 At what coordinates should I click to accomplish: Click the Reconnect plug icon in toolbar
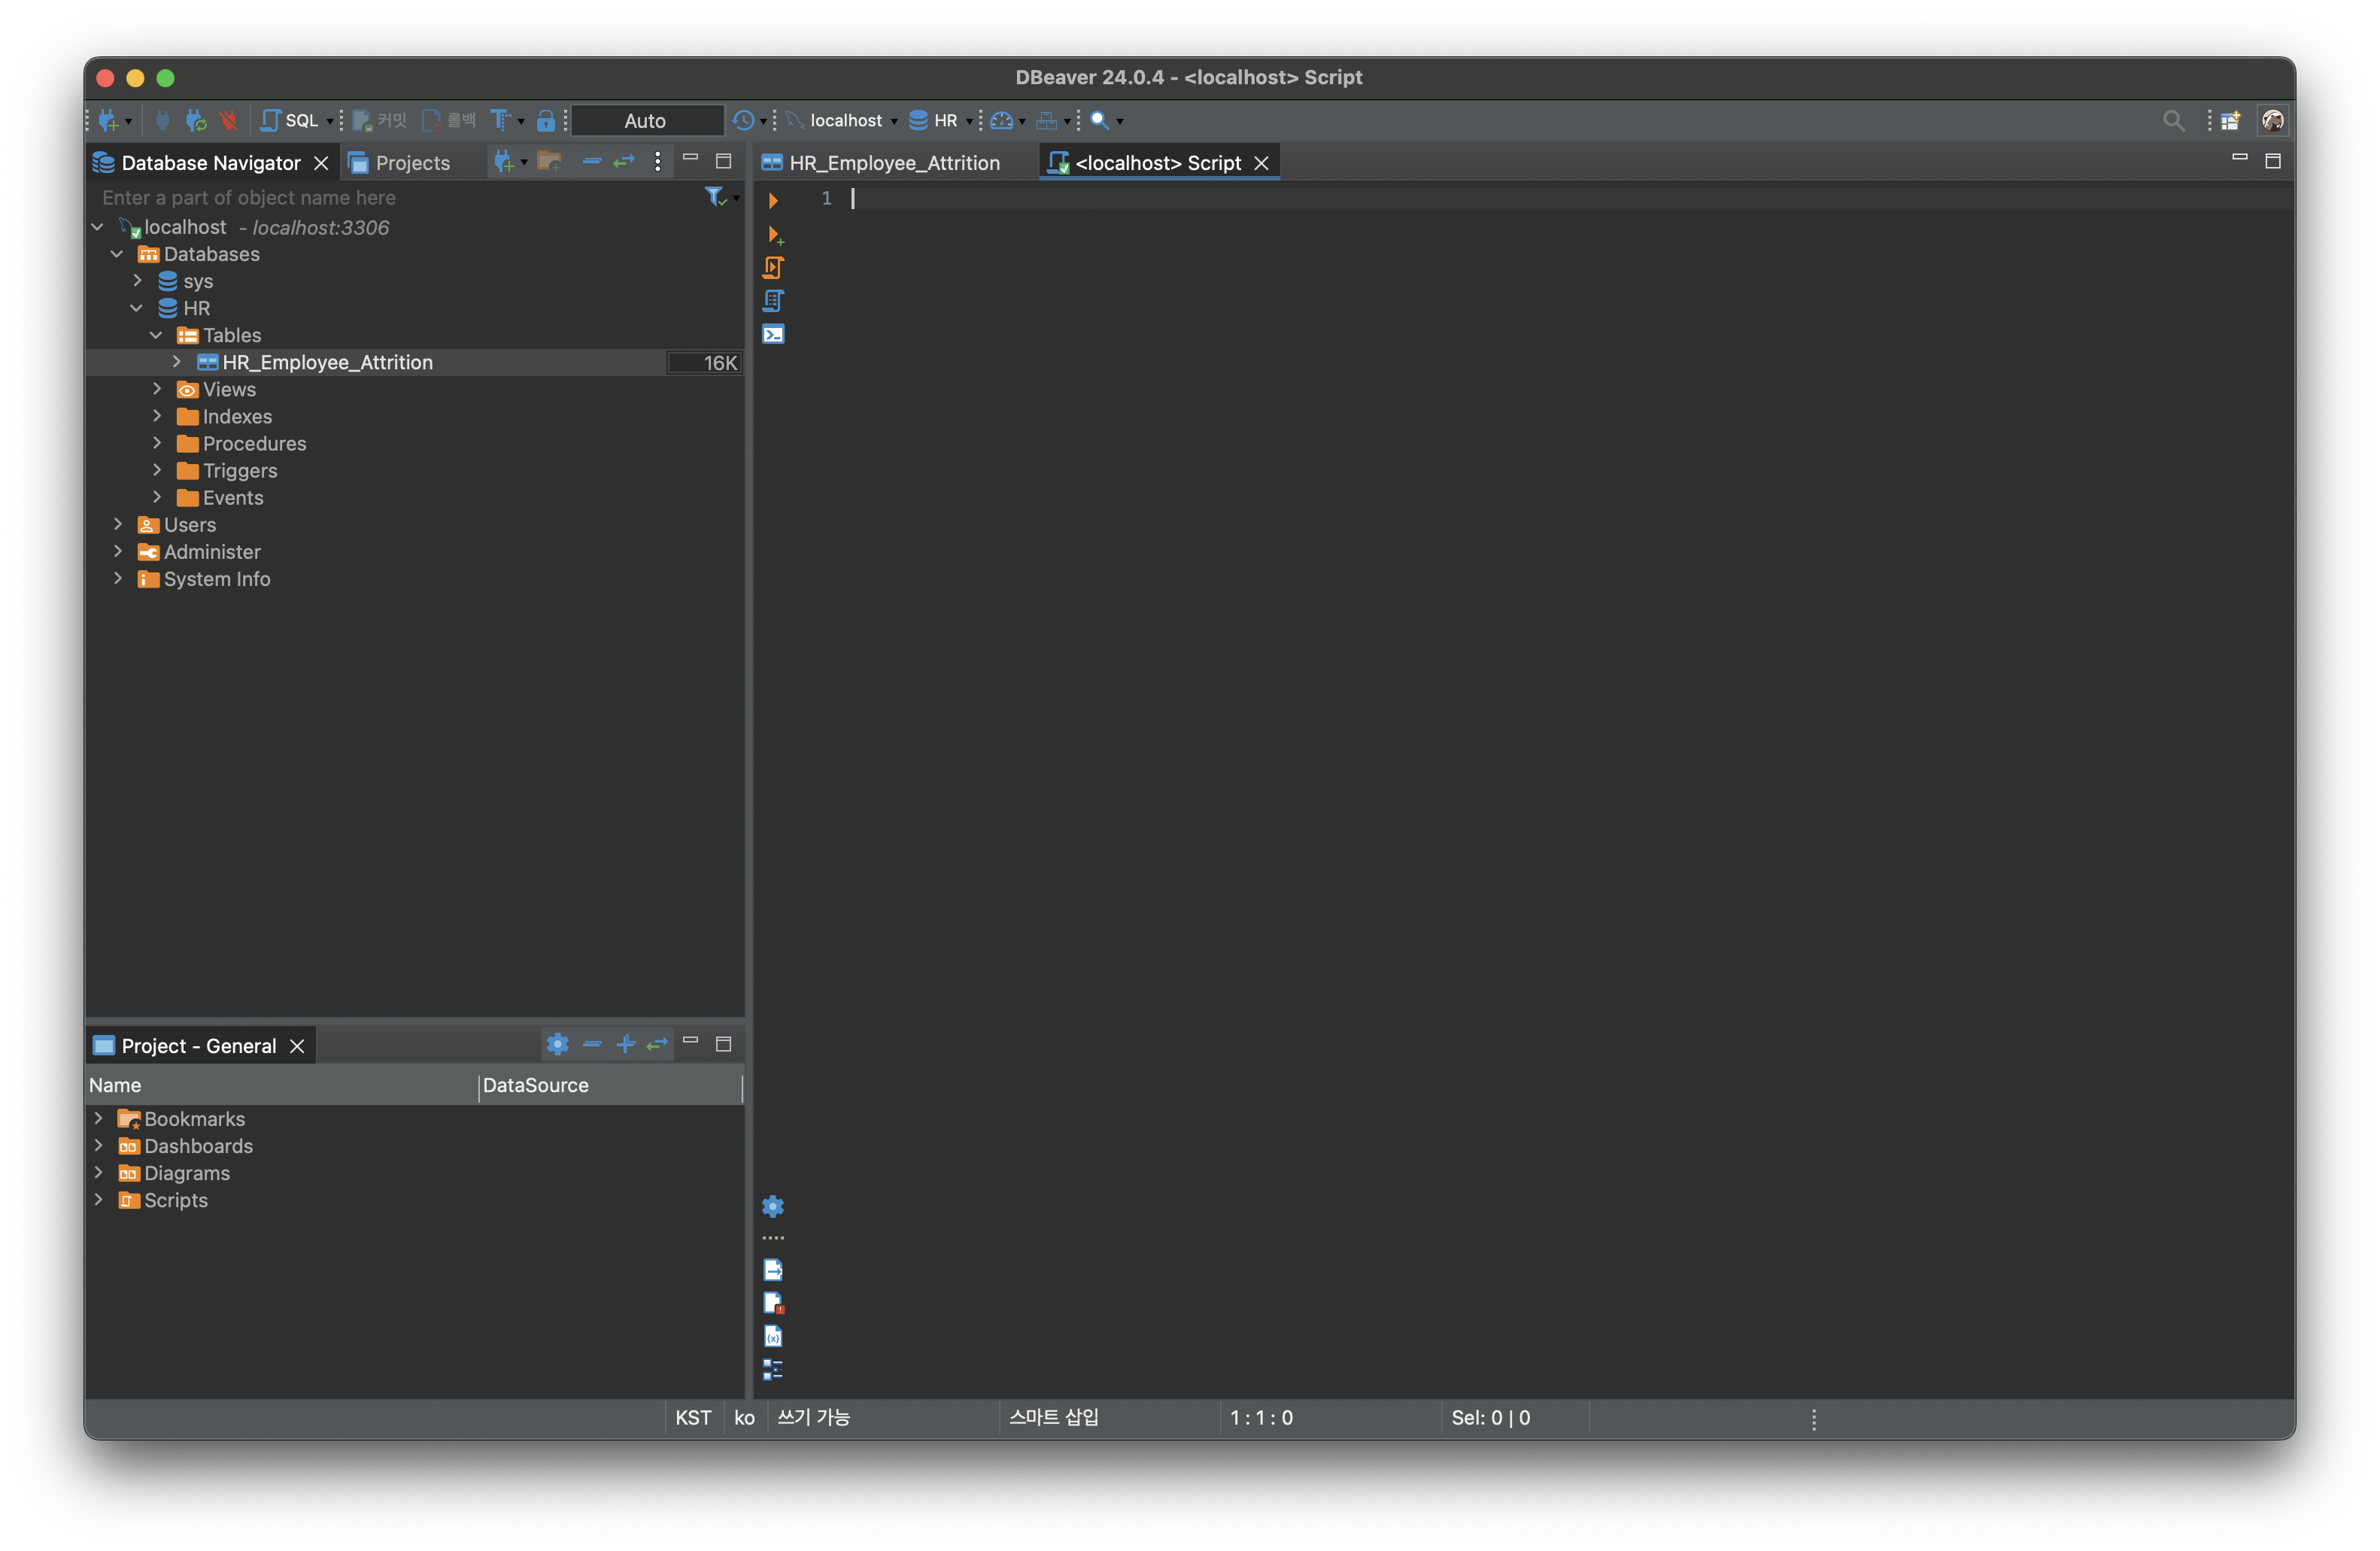point(196,121)
